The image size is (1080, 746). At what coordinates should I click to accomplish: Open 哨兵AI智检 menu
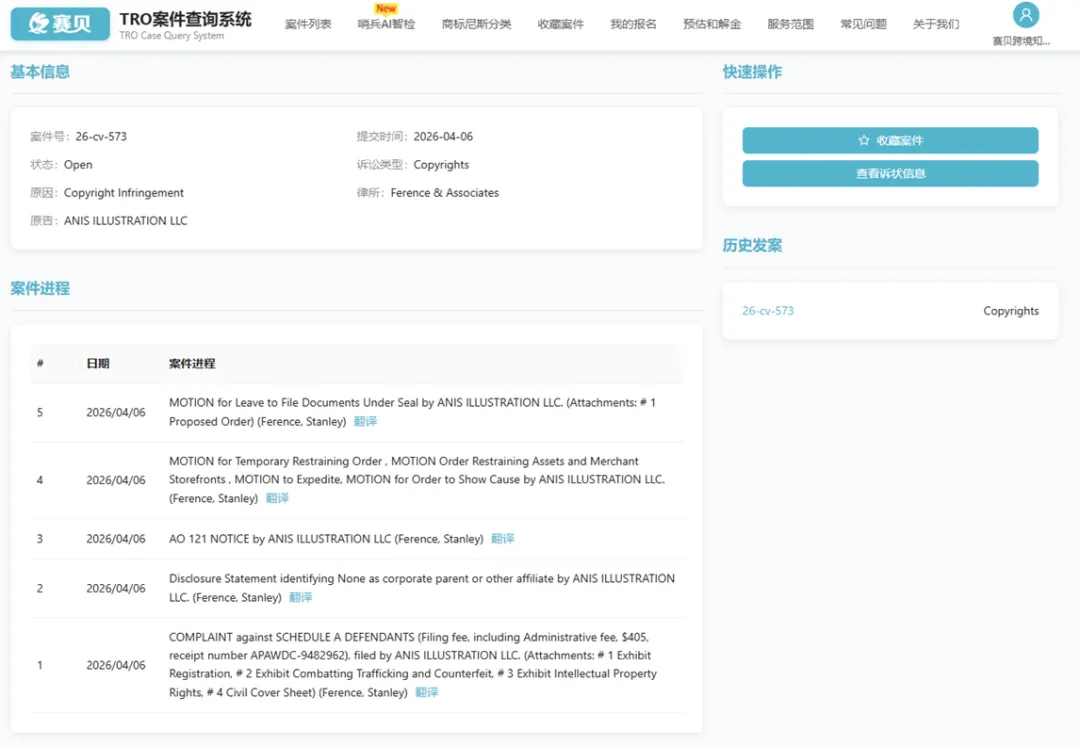click(x=386, y=24)
